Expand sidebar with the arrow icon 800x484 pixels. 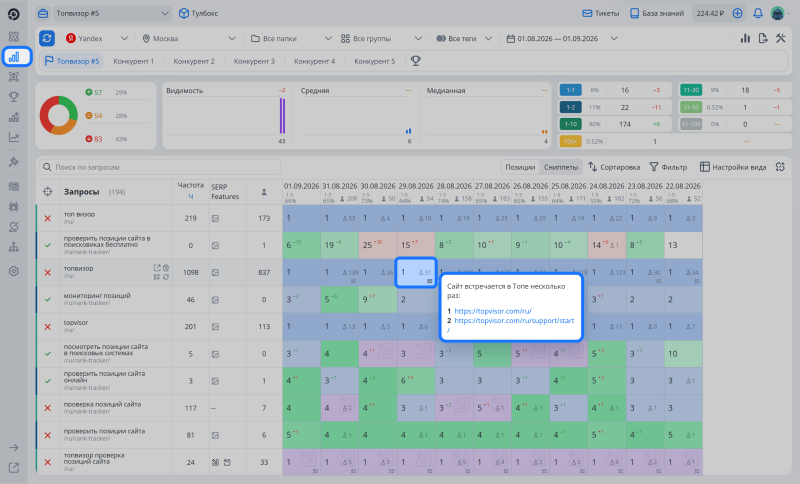14,448
